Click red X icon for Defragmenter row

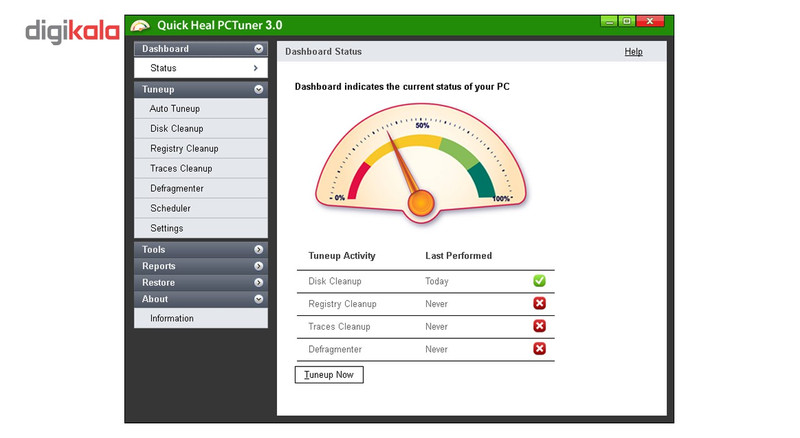(x=539, y=349)
